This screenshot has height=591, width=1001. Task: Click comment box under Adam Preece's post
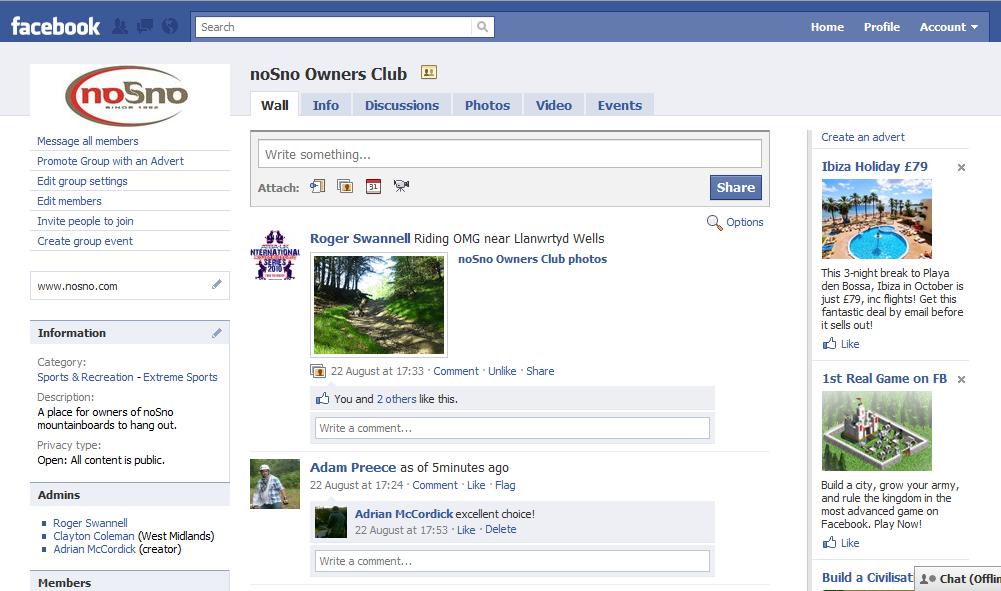click(512, 561)
